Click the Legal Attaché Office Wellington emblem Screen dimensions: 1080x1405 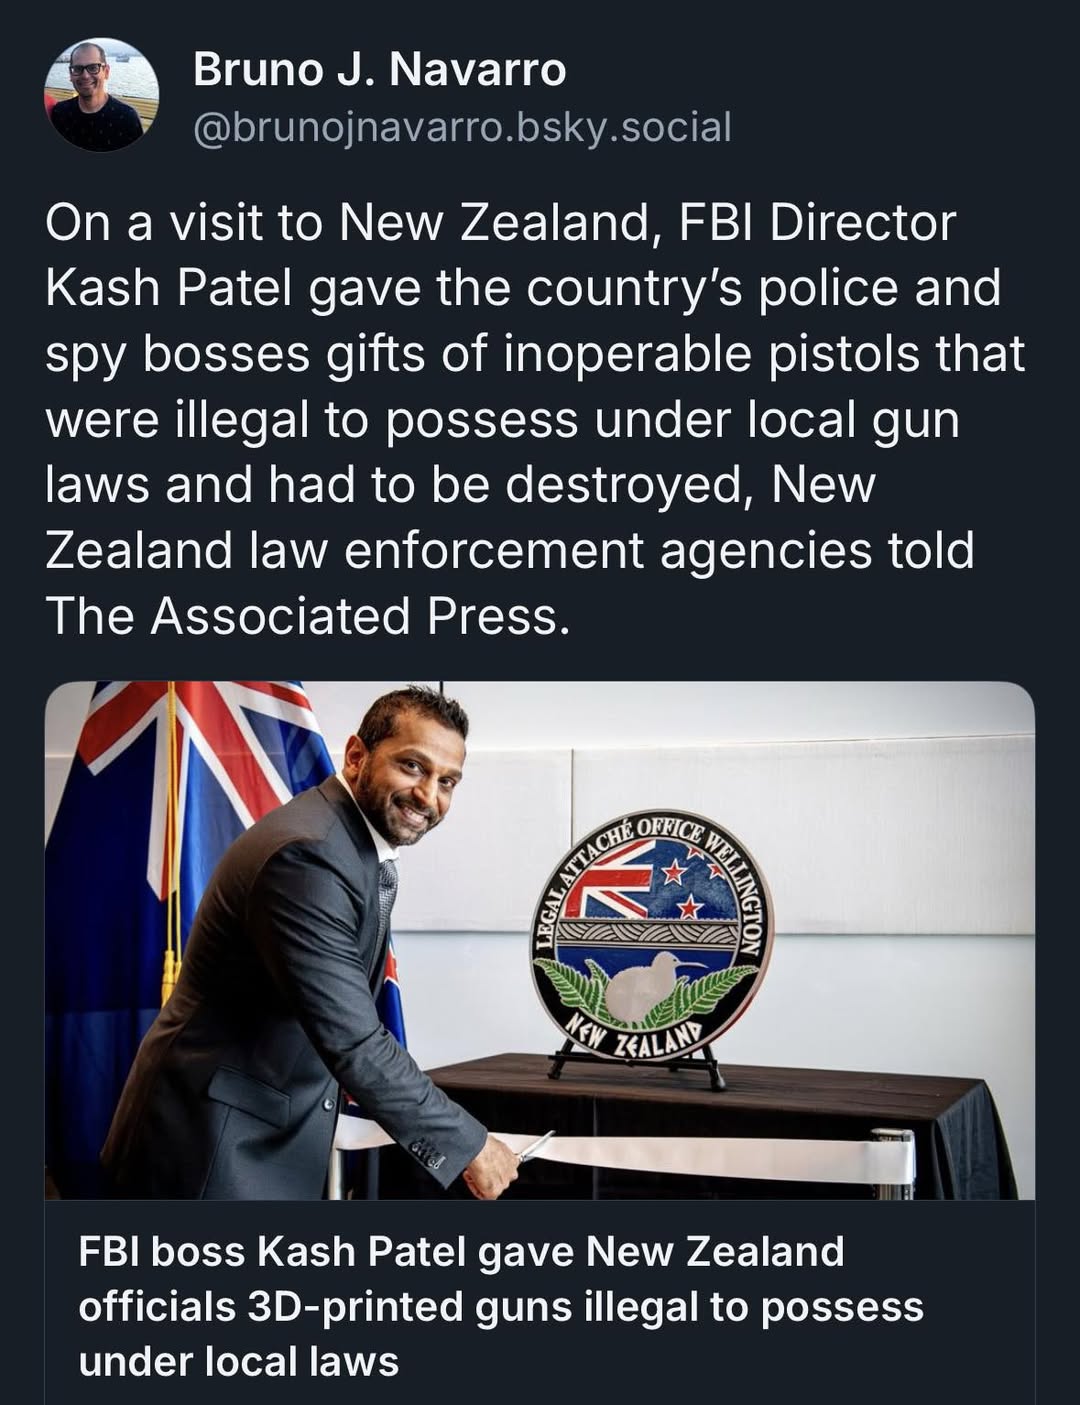pyautogui.click(x=651, y=935)
